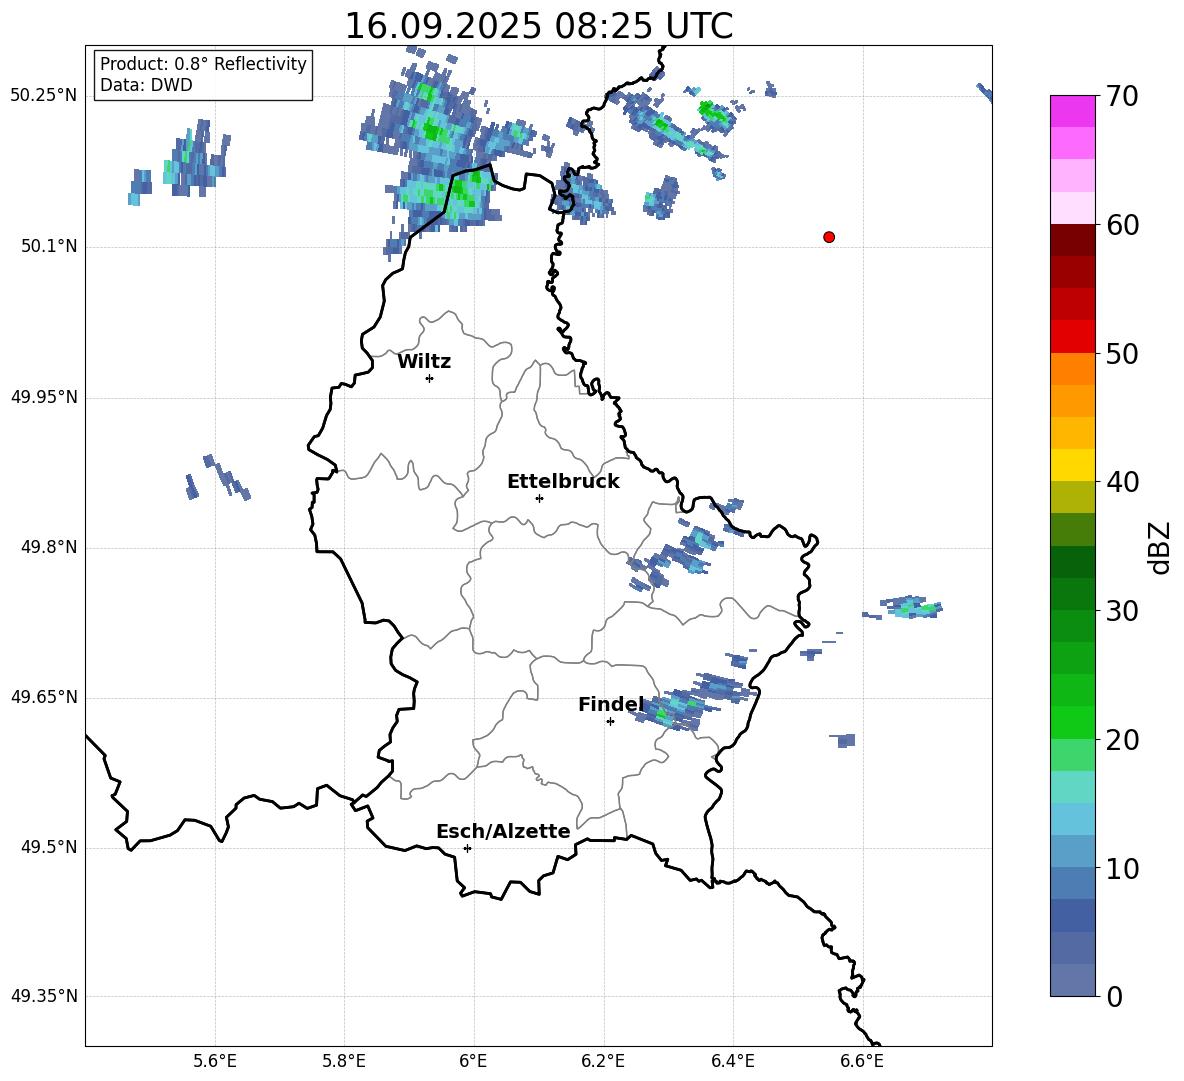Click the dBZ colorbar label
The image size is (1184, 1081).
[1159, 547]
